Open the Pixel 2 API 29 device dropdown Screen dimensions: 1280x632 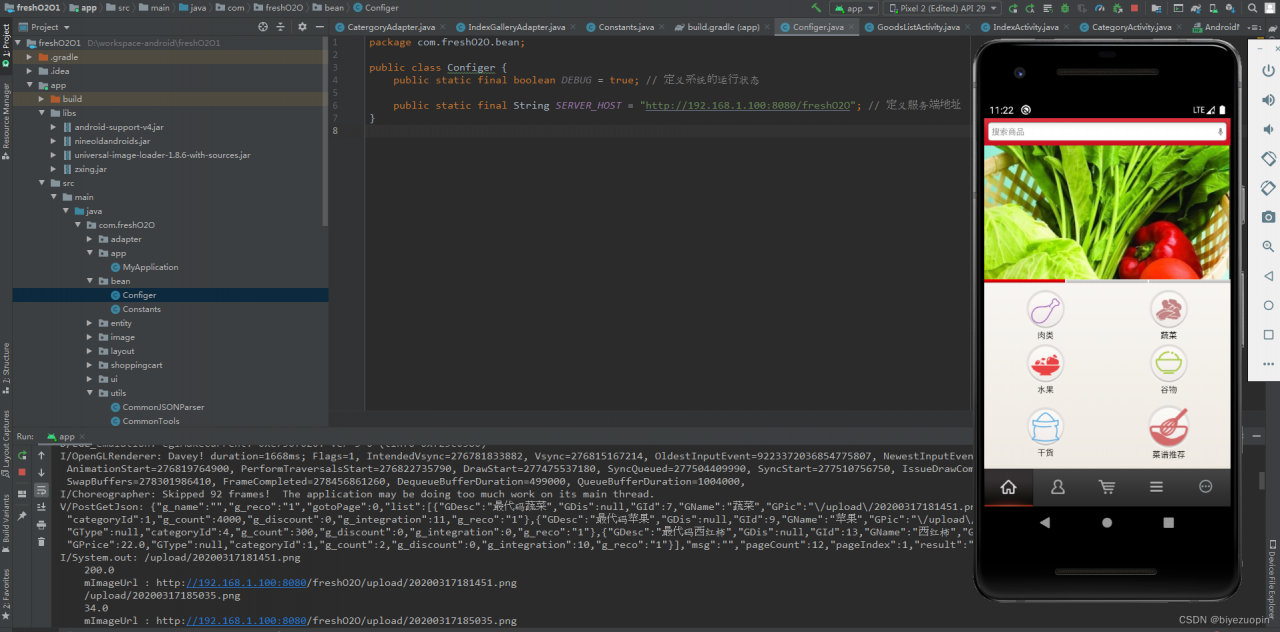tap(942, 8)
